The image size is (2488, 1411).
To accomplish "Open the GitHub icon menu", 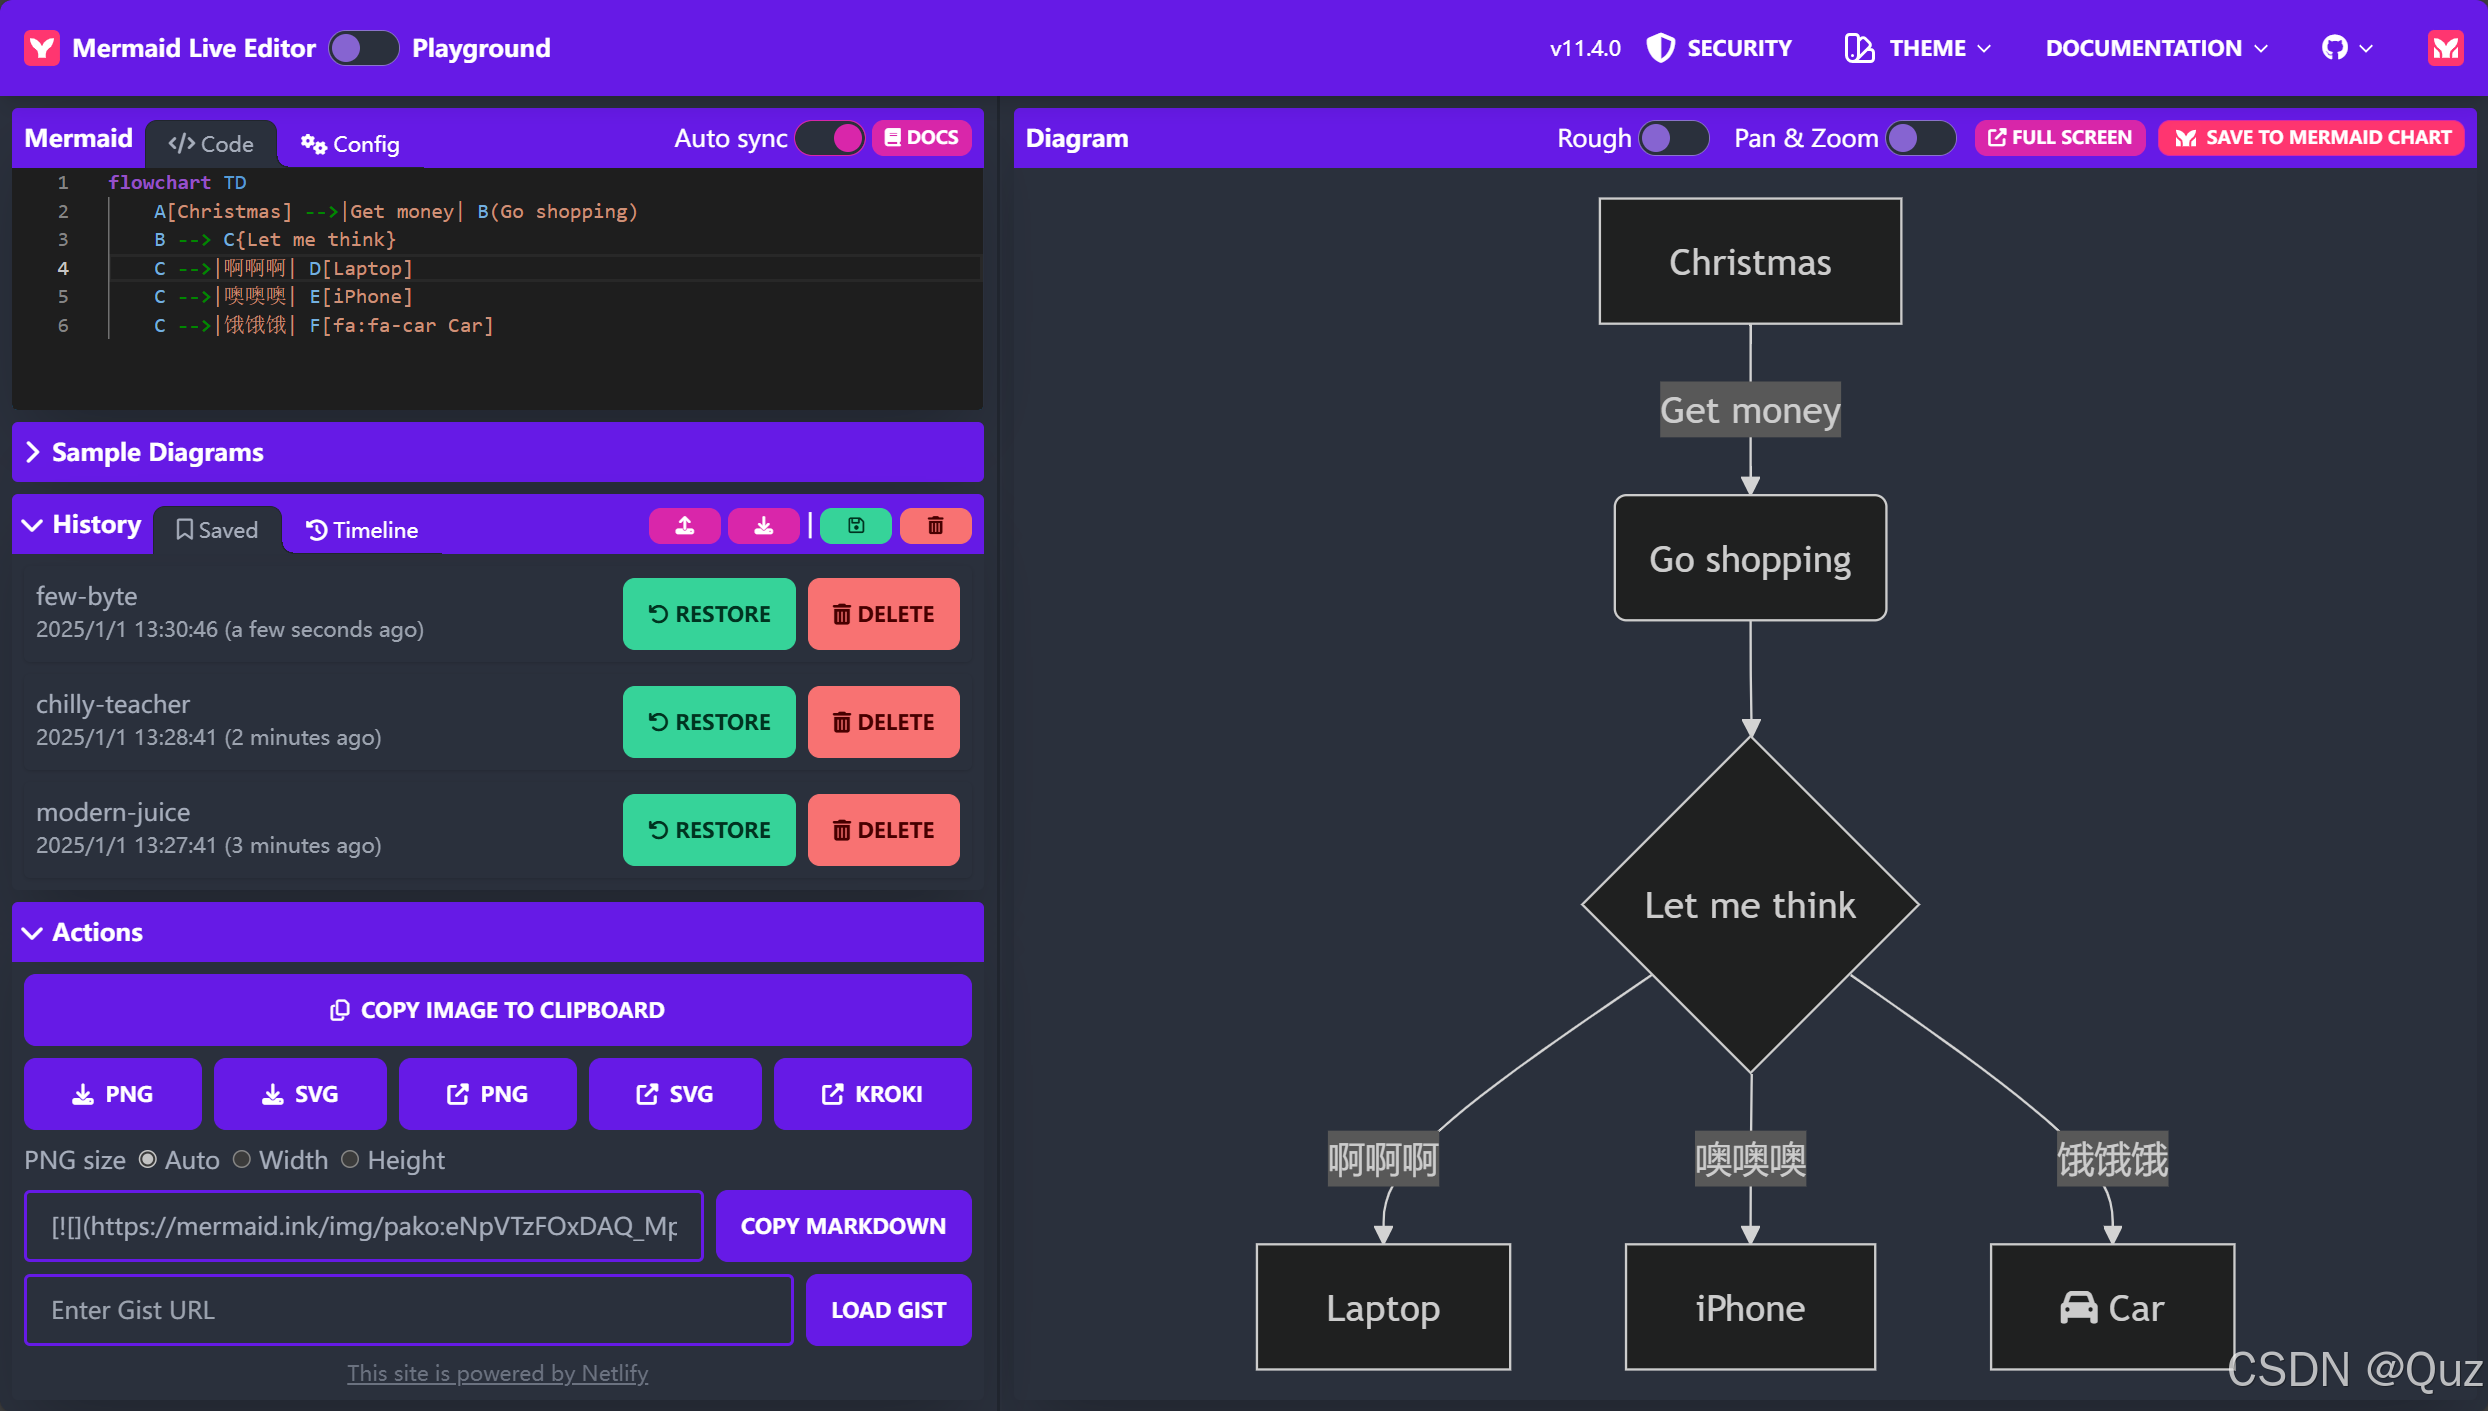I will [x=2345, y=48].
